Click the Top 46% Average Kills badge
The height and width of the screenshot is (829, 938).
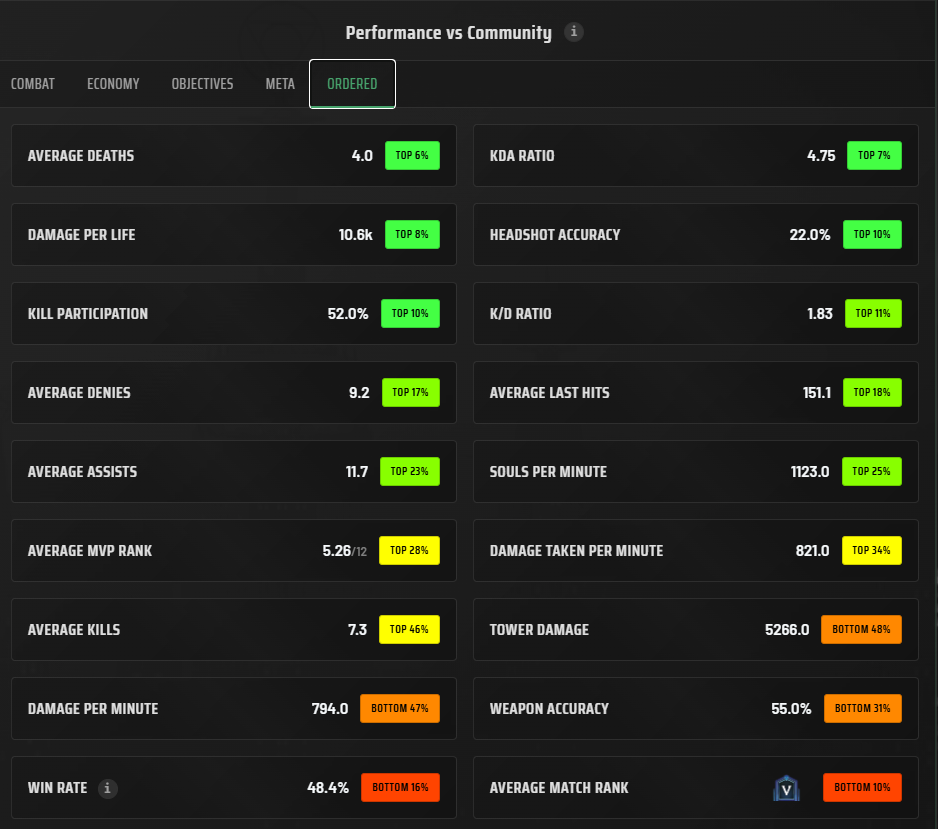pos(409,629)
